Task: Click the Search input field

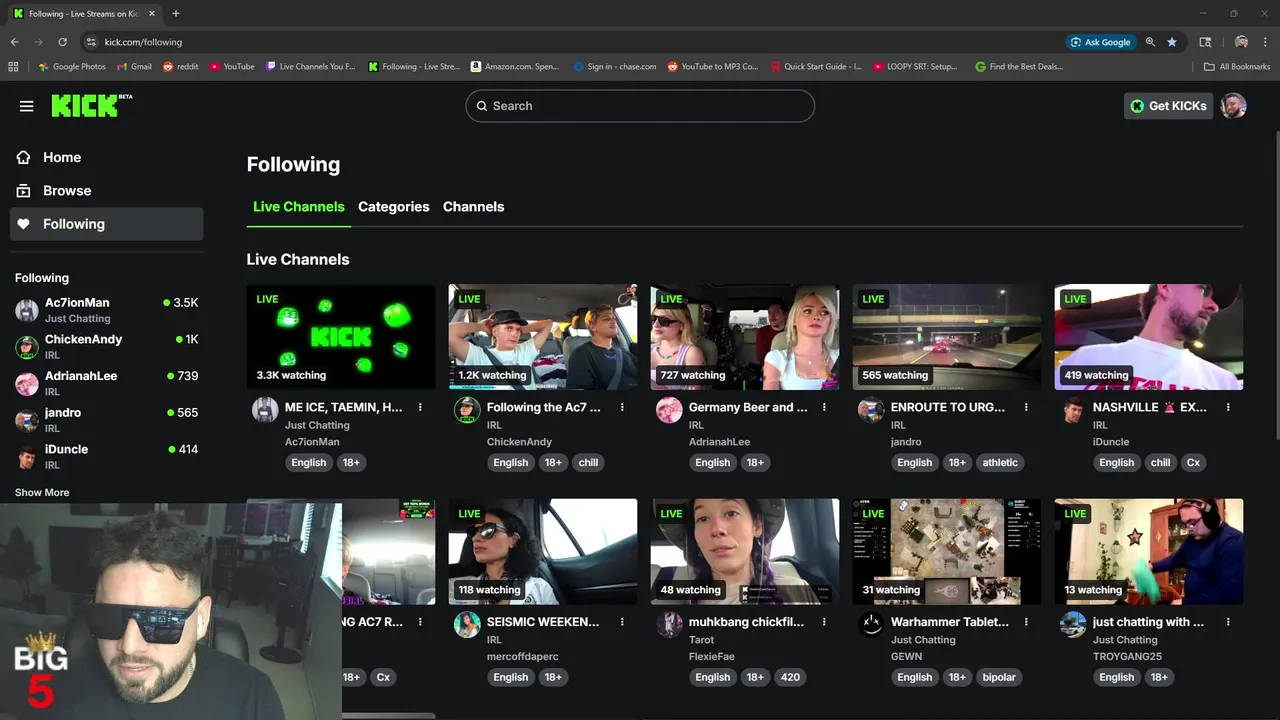Action: click(x=640, y=106)
